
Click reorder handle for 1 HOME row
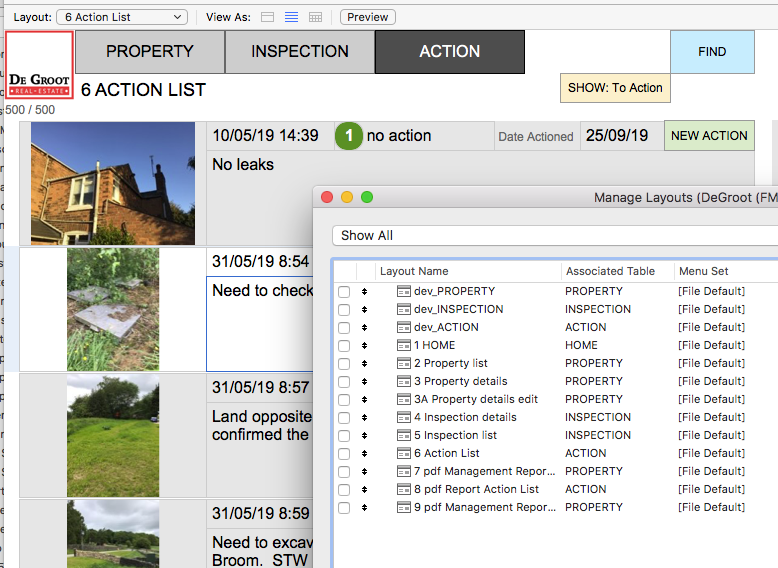tap(365, 345)
